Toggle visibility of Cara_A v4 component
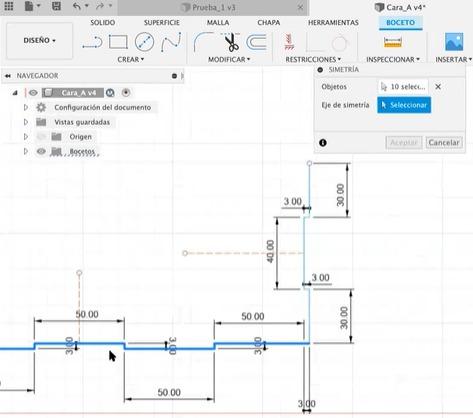This screenshot has height=418, width=473. [x=33, y=93]
